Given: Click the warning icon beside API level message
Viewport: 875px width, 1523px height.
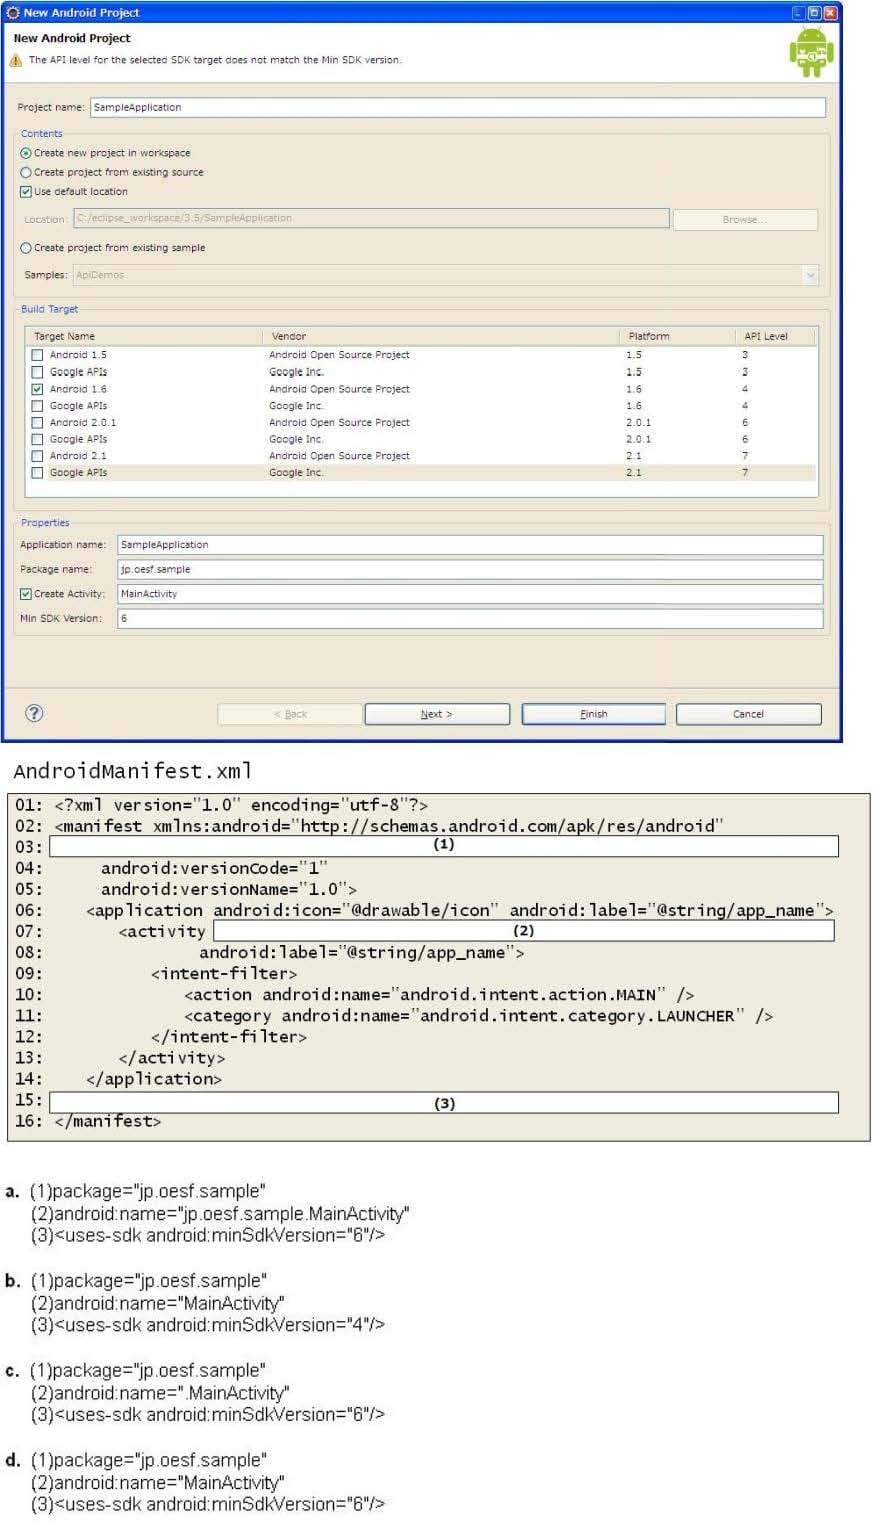Looking at the screenshot, I should (x=16, y=61).
